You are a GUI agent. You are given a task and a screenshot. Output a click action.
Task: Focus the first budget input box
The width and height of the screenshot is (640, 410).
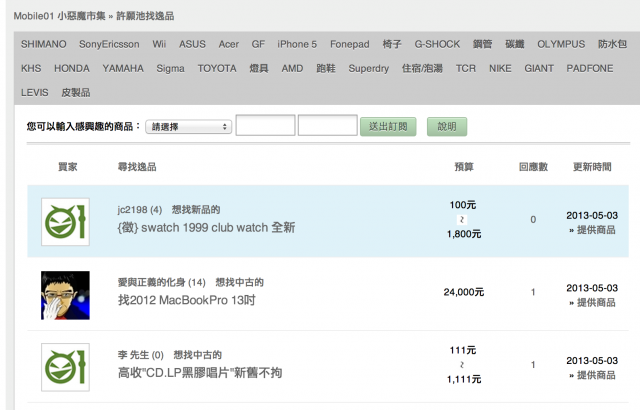[265, 125]
